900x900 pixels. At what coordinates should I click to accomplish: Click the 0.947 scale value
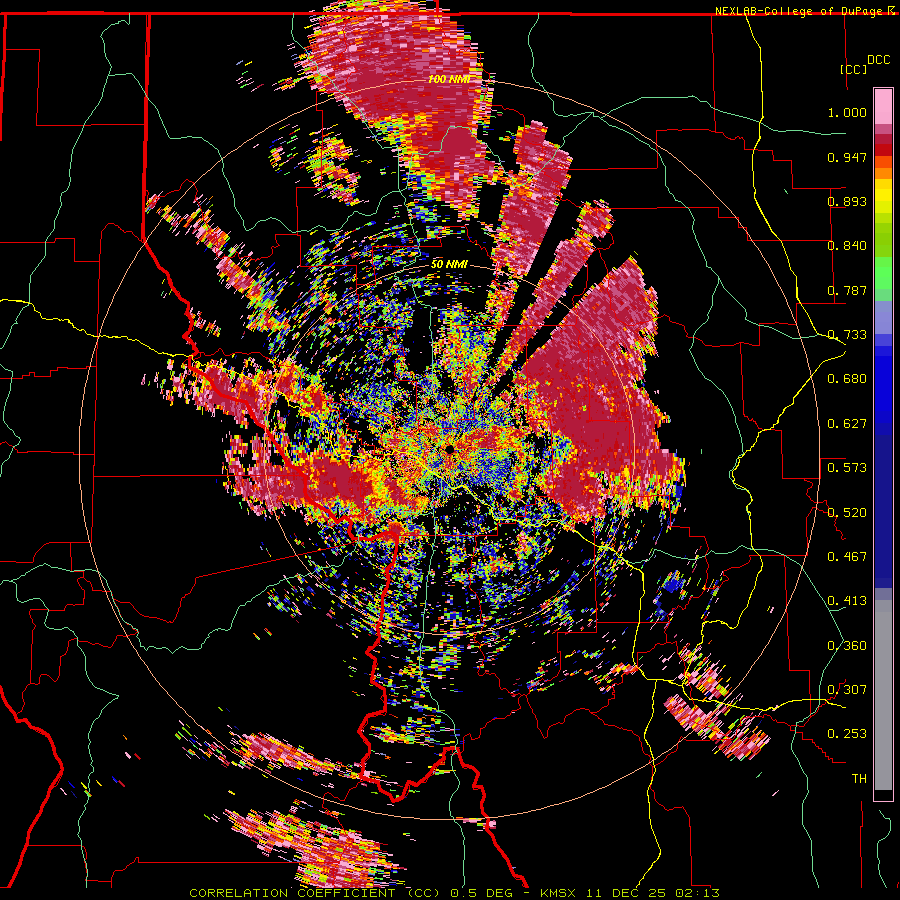tap(847, 157)
